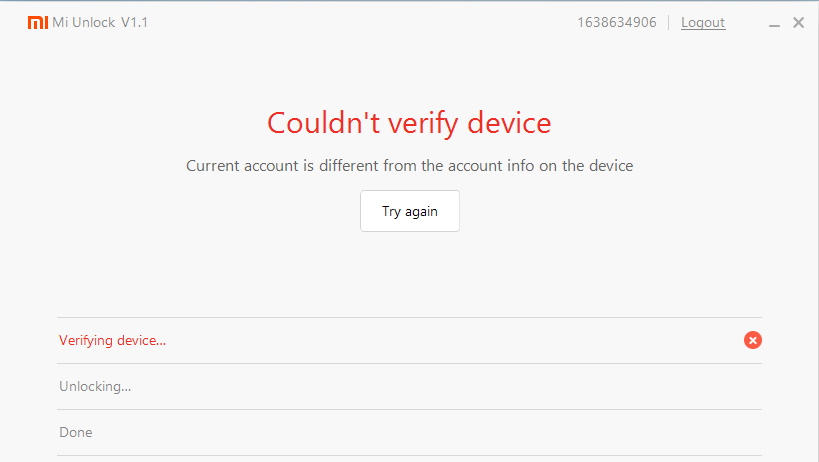
Task: Click the divider line above Verifying device
Action: coord(409,318)
